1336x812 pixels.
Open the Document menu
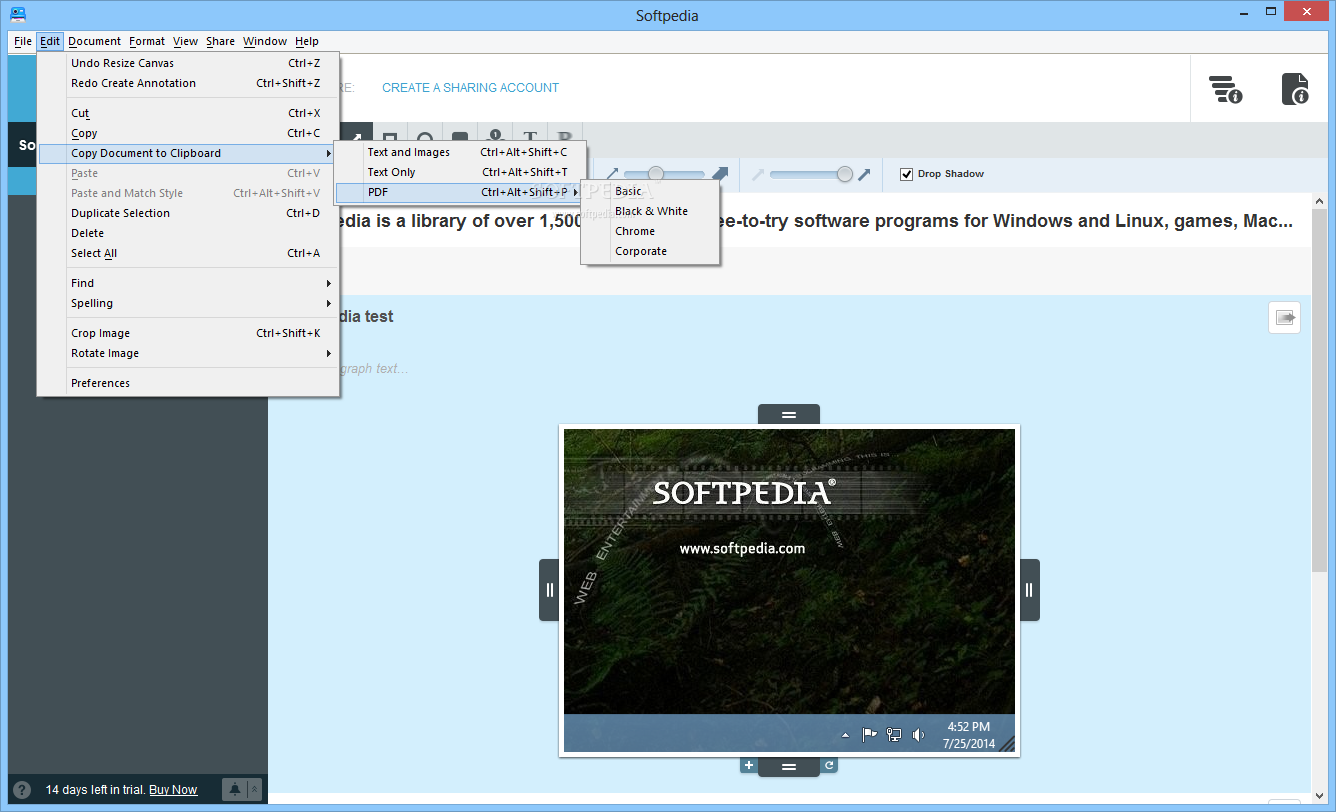click(94, 41)
